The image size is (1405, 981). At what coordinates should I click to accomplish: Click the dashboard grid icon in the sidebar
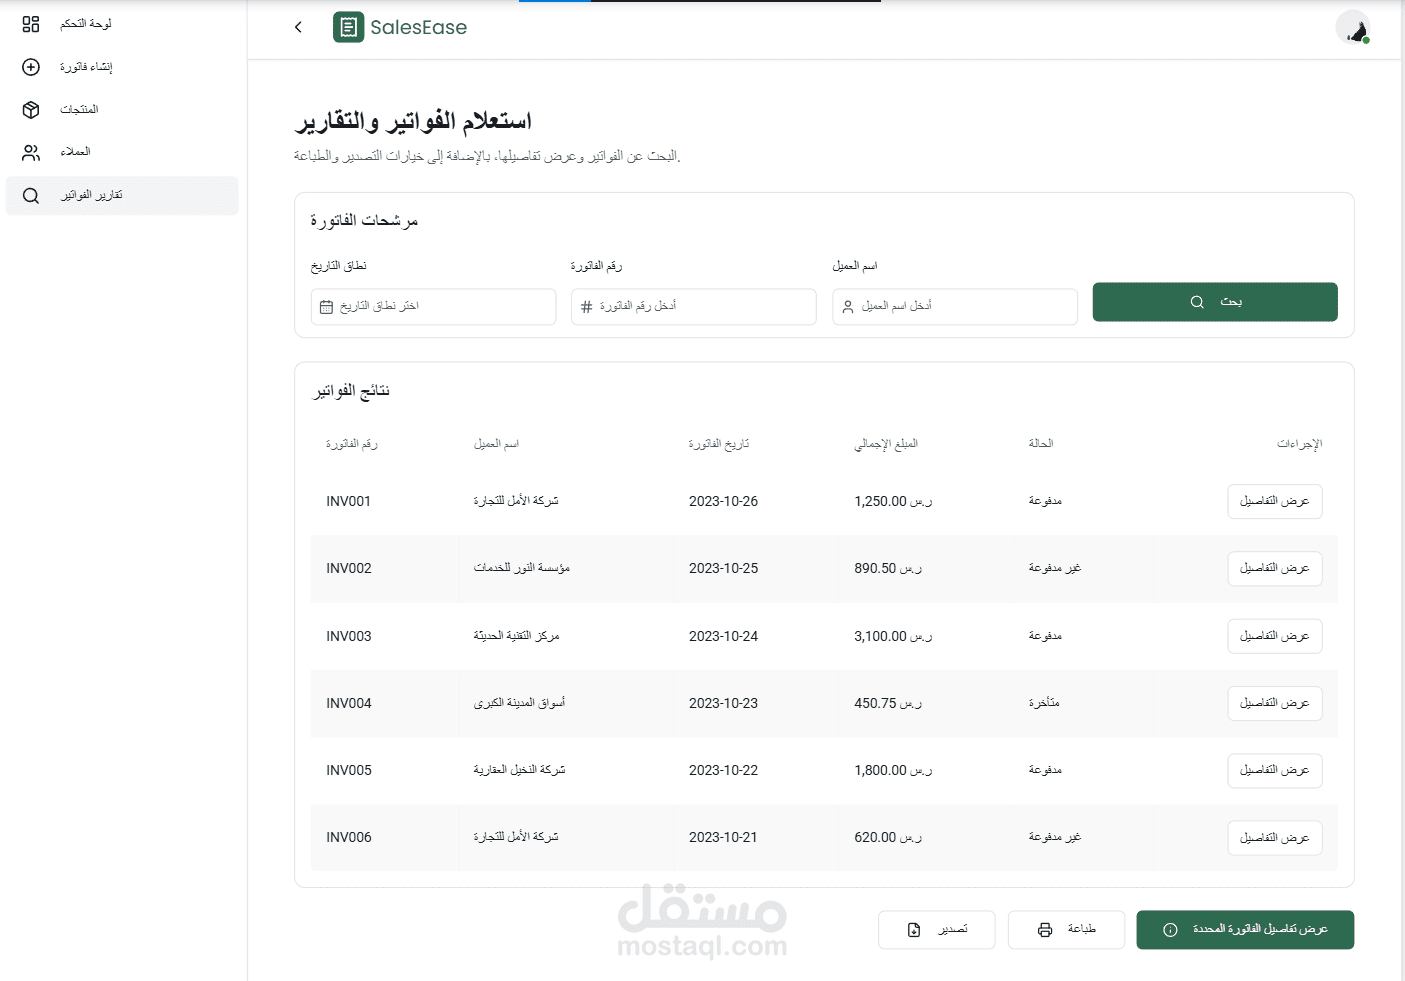[31, 24]
